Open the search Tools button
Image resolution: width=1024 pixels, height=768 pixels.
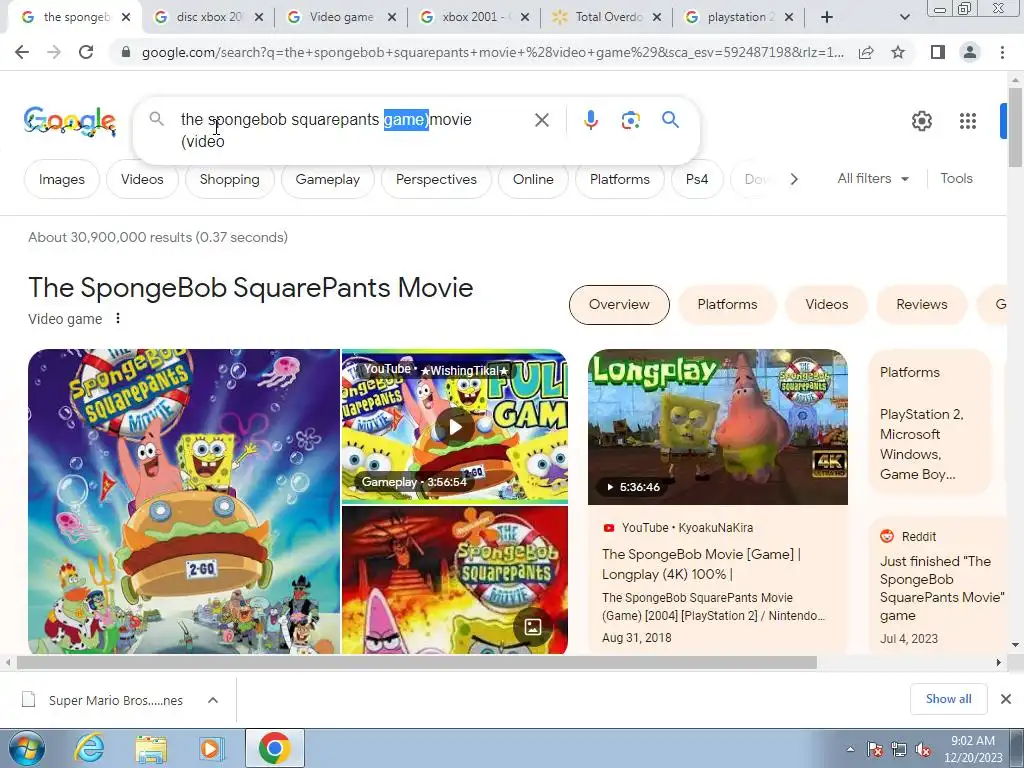pos(956,178)
